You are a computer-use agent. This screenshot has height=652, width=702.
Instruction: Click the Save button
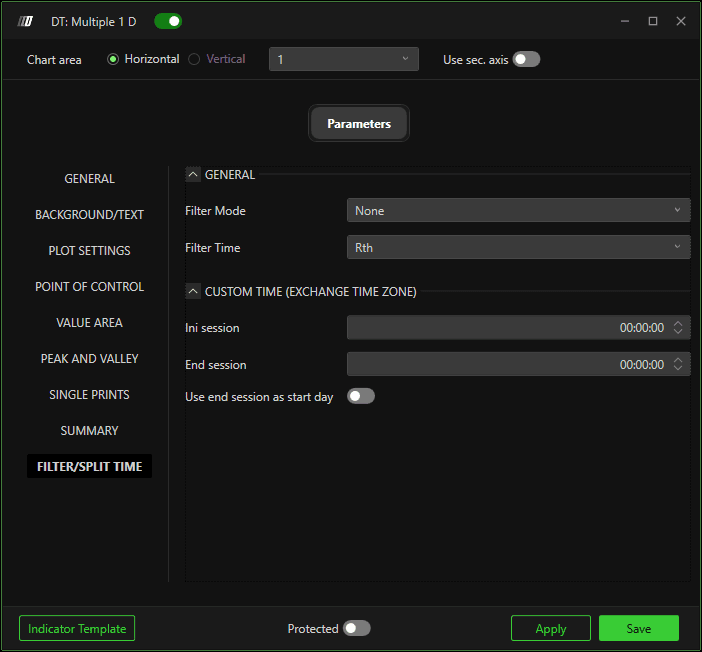tap(639, 628)
